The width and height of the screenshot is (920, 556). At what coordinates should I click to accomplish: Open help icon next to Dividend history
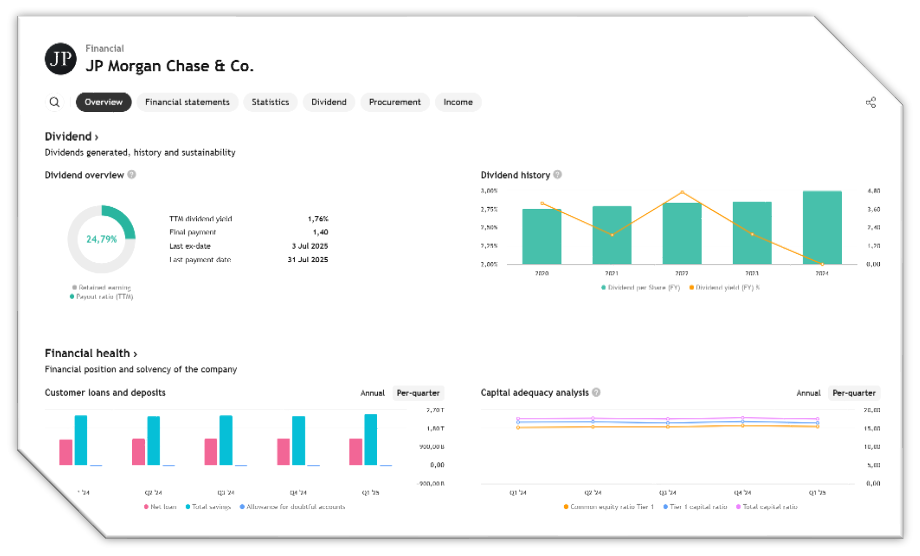pyautogui.click(x=557, y=174)
